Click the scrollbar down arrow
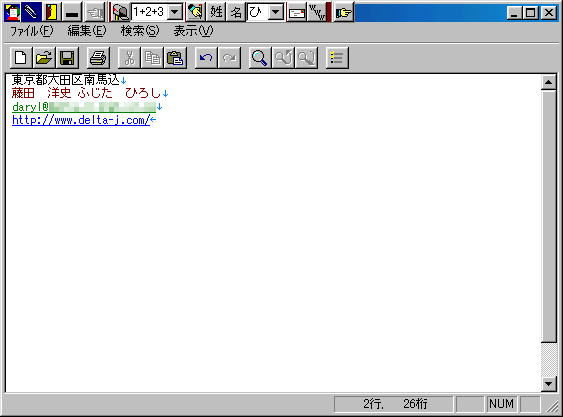Image resolution: width=563 pixels, height=417 pixels. pos(548,384)
